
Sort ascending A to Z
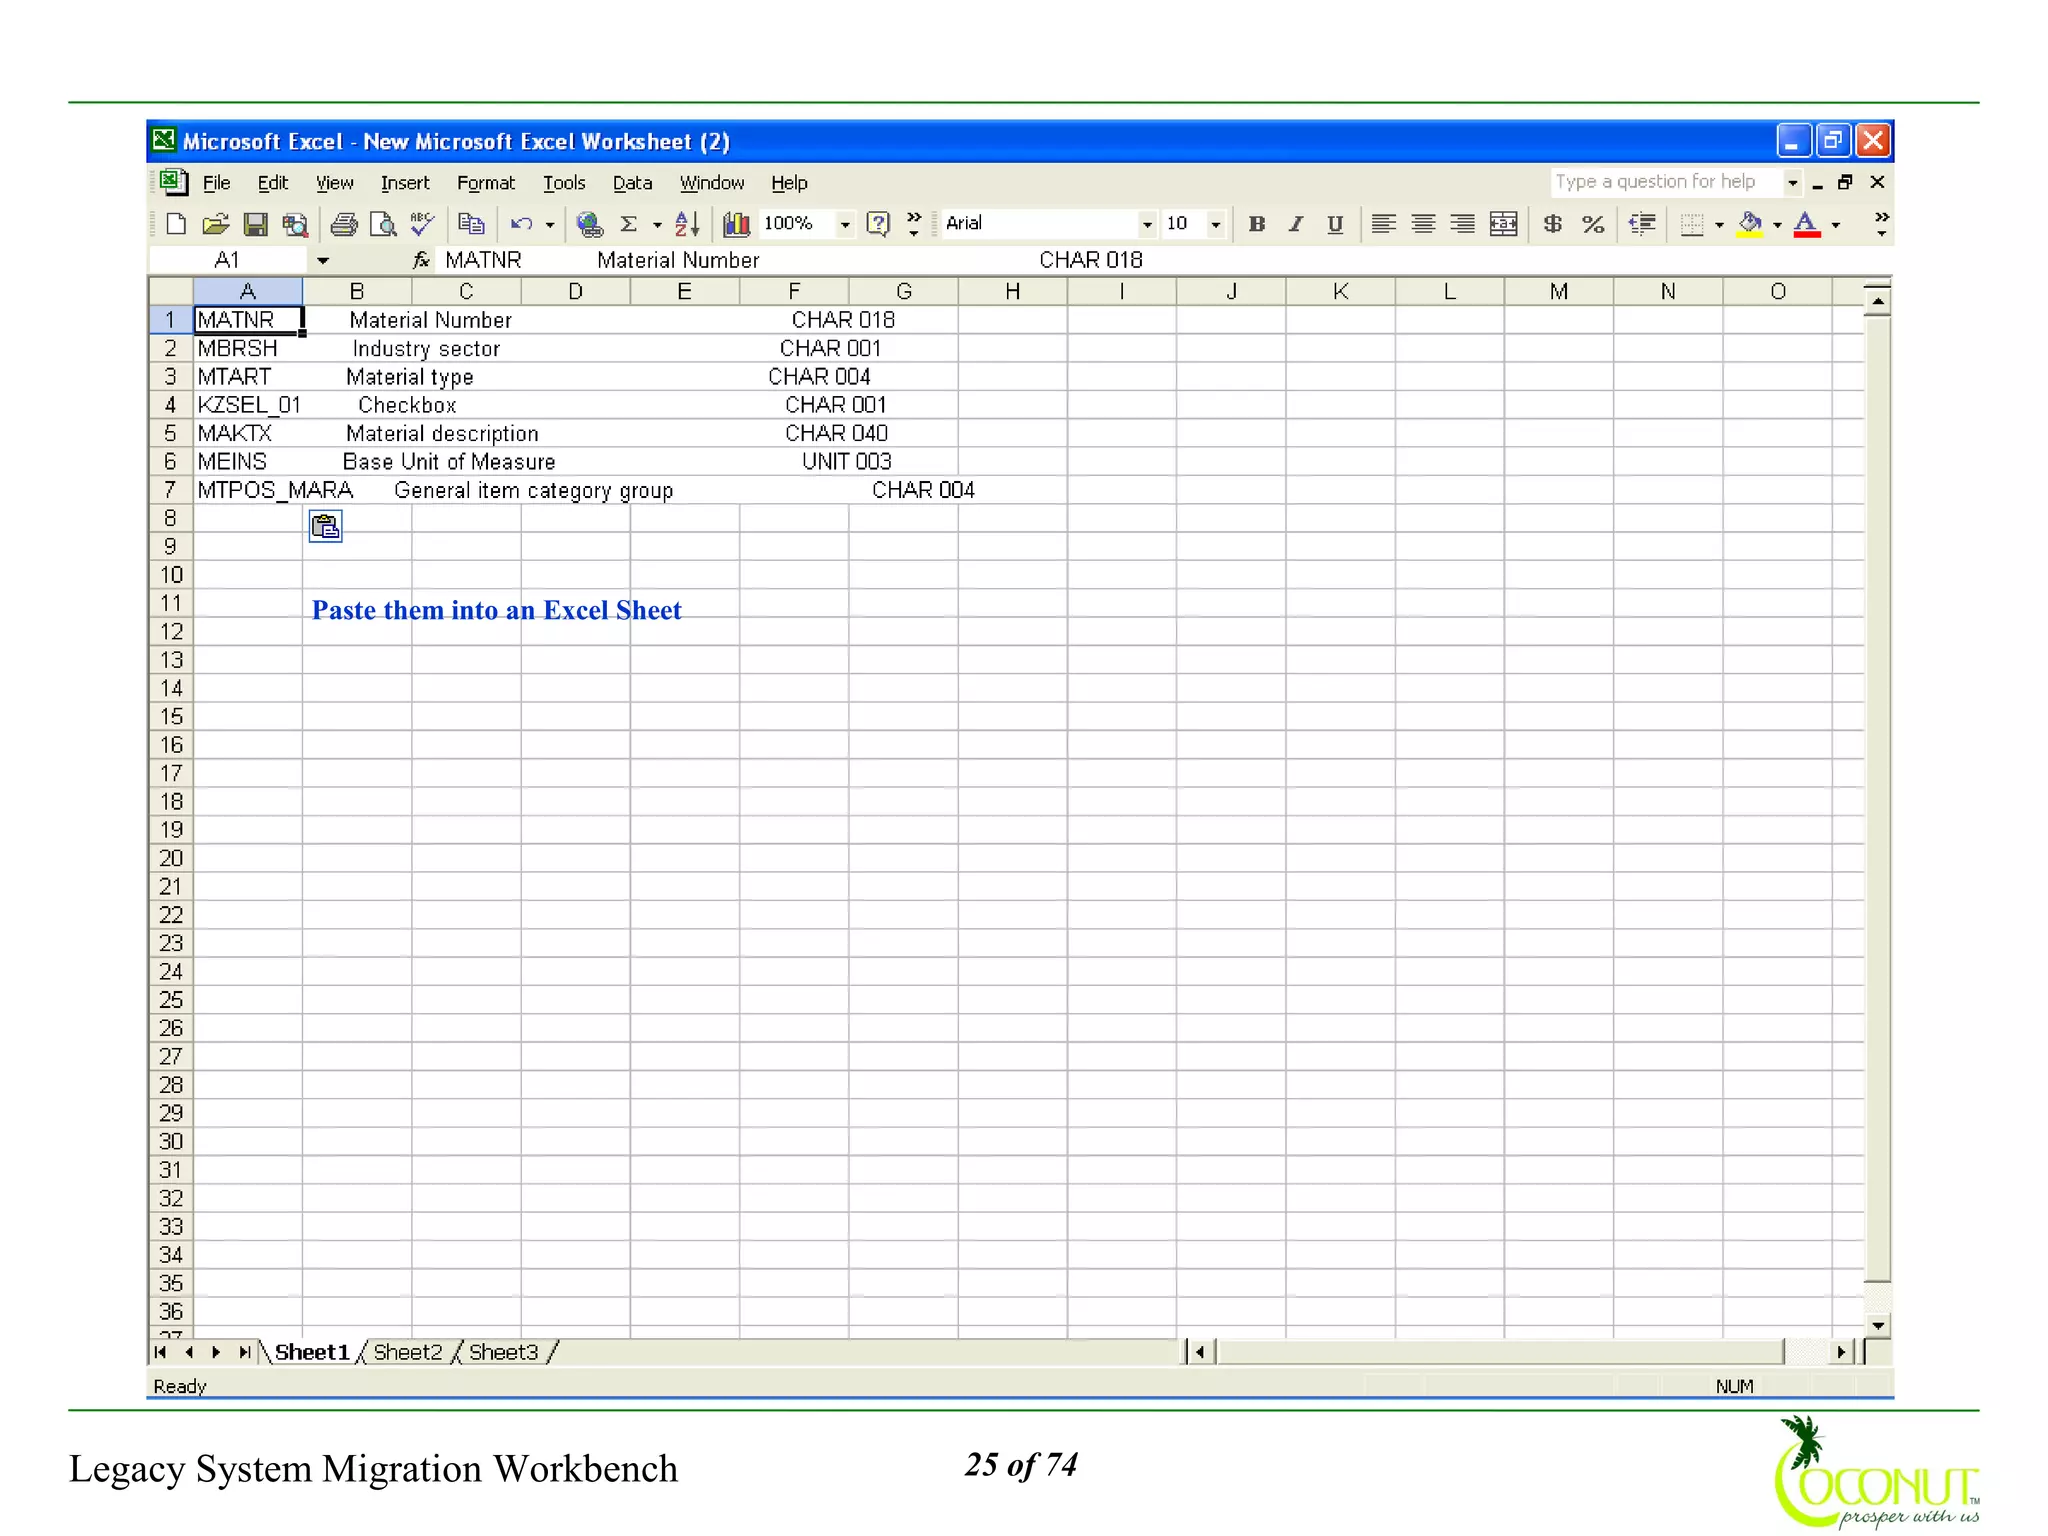pyautogui.click(x=687, y=224)
